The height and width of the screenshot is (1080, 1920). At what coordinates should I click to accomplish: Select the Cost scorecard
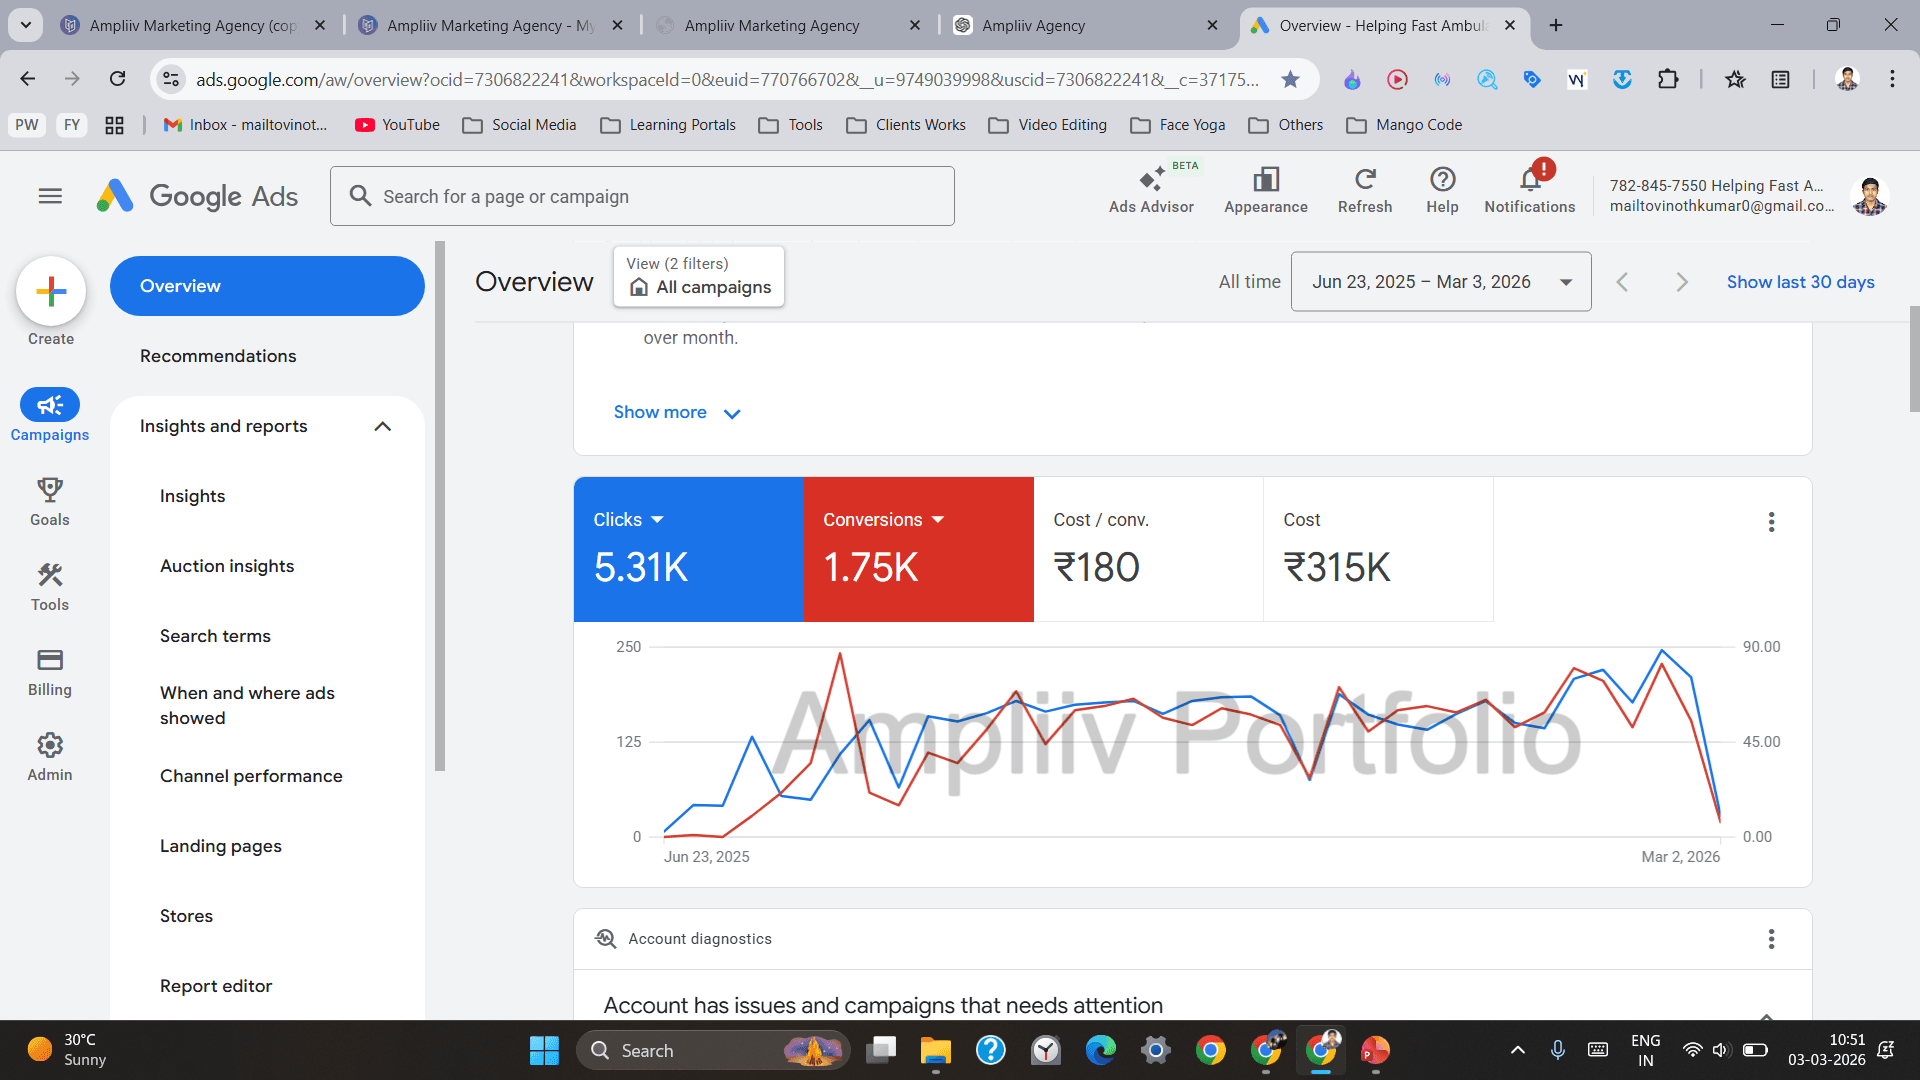(1378, 549)
